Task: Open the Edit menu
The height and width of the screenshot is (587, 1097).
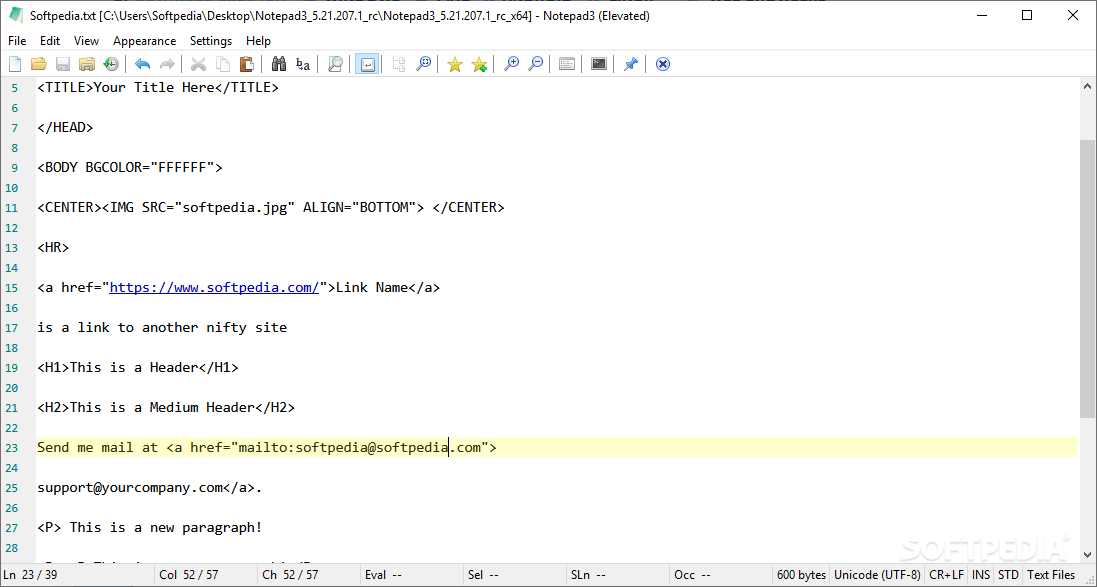Action: tap(50, 41)
